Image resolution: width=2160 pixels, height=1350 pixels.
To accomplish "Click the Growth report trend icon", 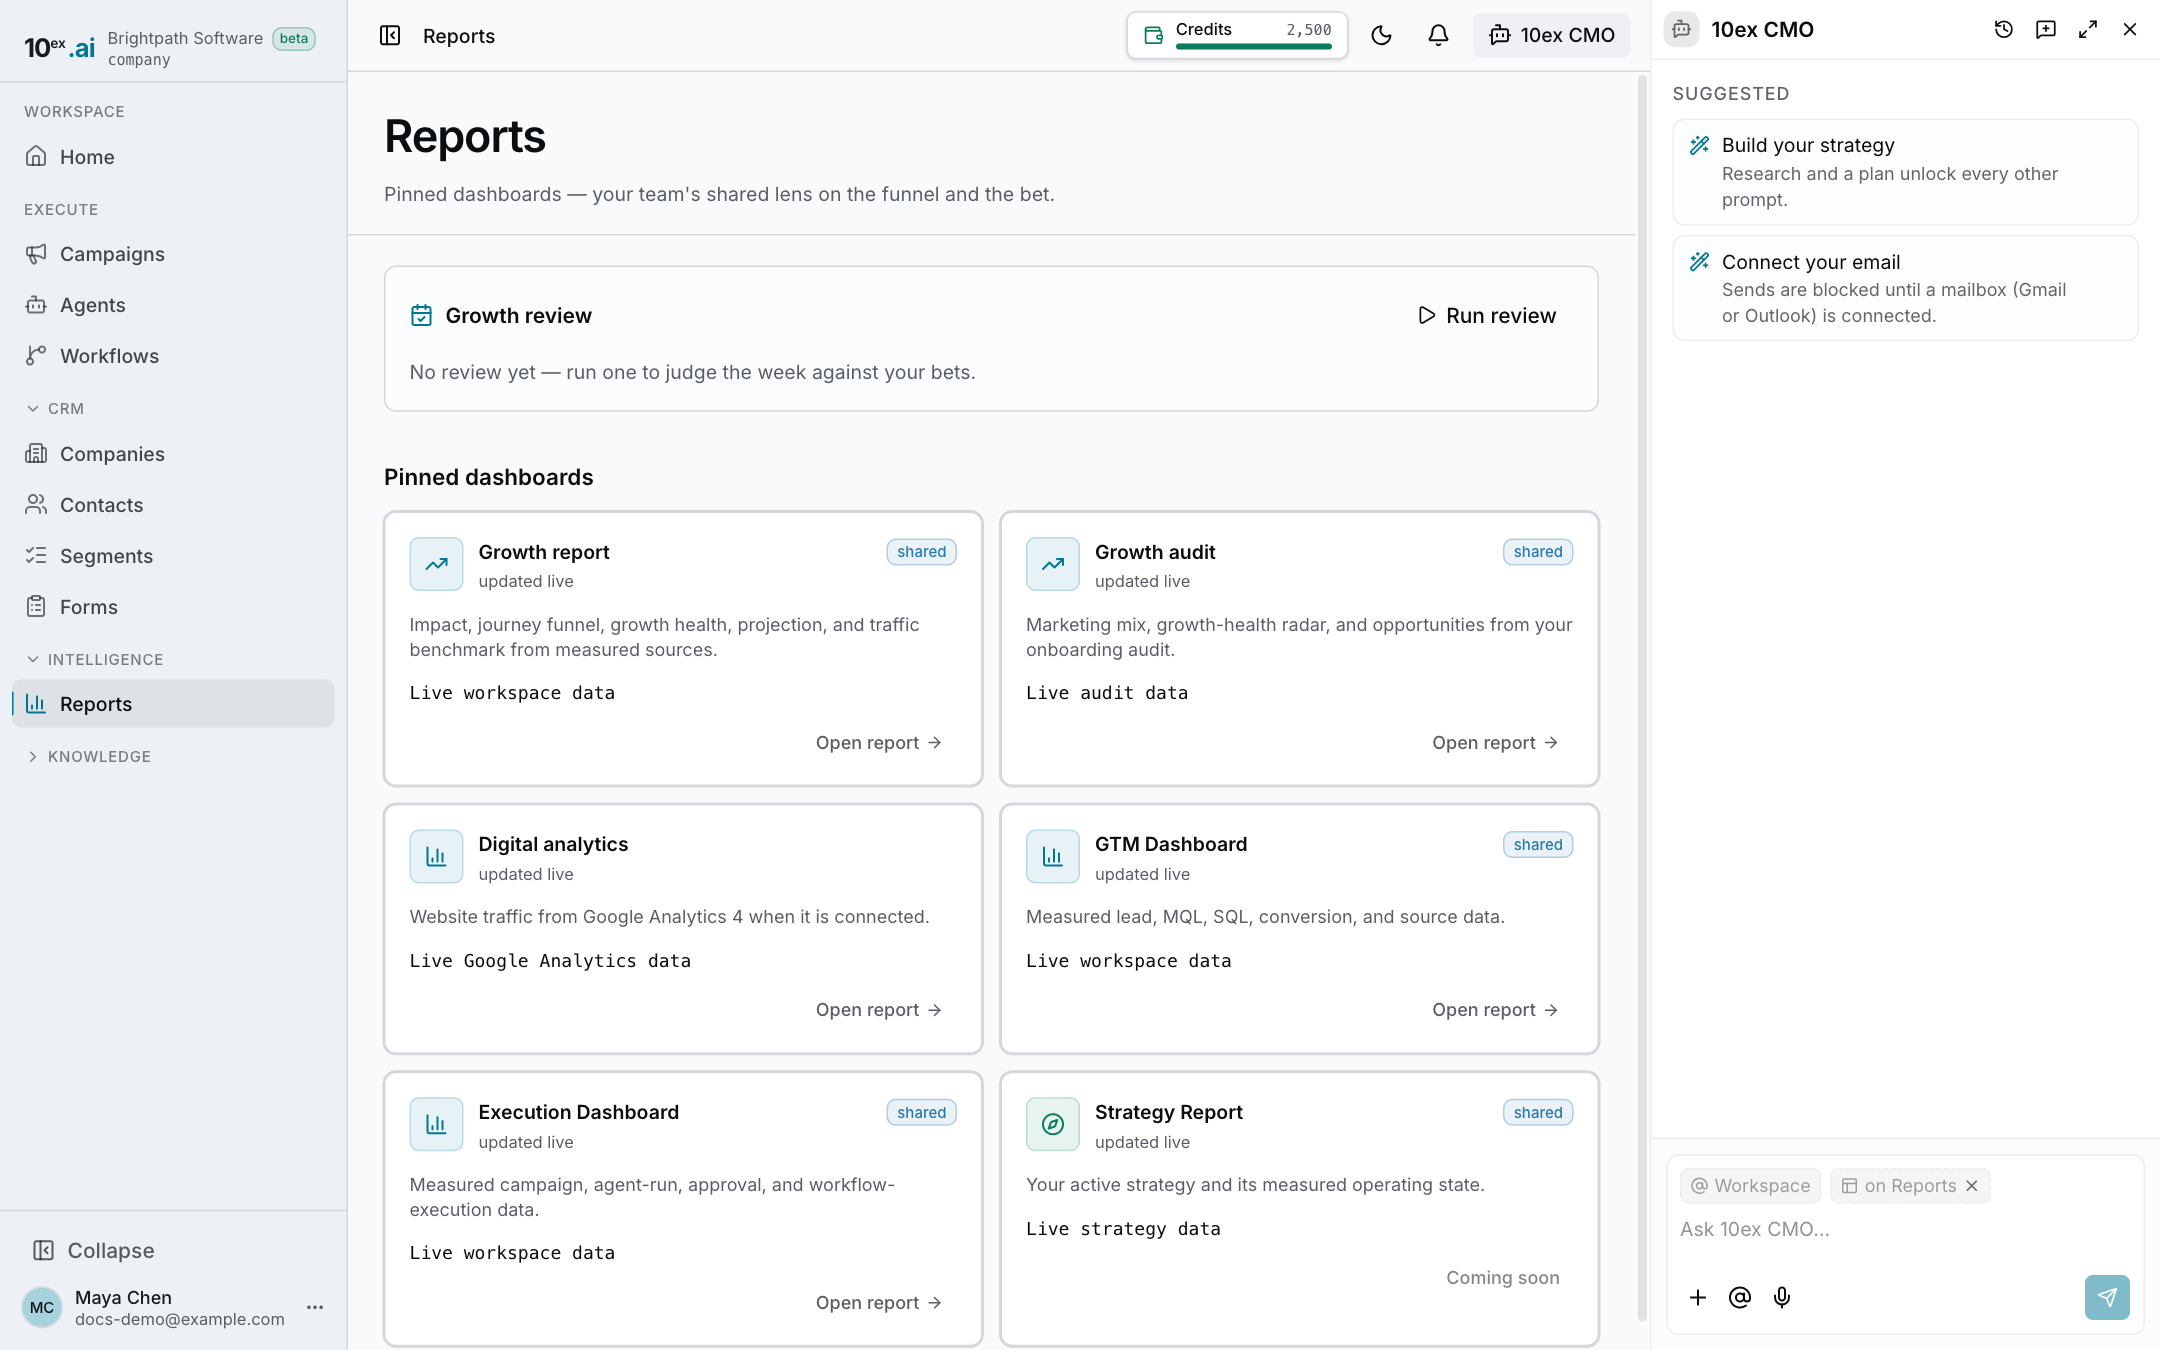I will point(436,564).
